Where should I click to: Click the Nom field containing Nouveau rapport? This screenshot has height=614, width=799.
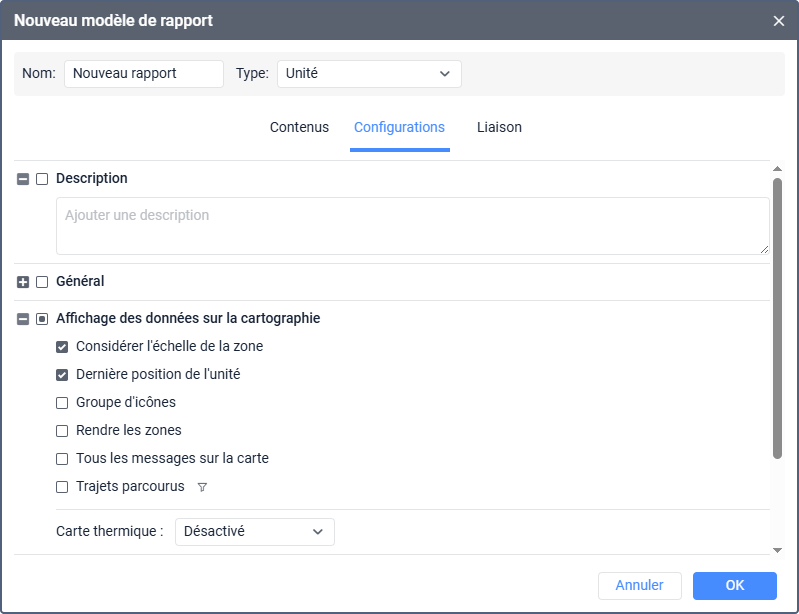coord(143,74)
